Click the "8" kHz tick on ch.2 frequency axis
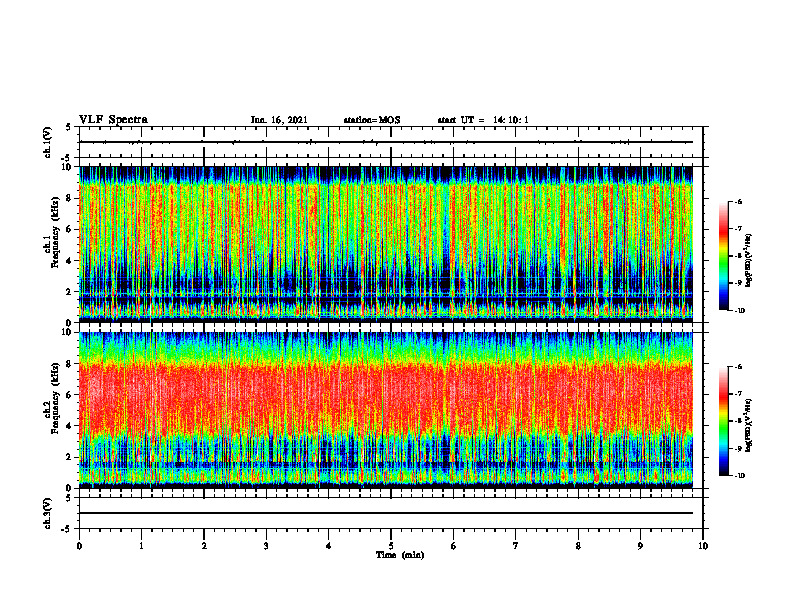Image resolution: width=792 pixels, height=612 pixels. pos(69,364)
